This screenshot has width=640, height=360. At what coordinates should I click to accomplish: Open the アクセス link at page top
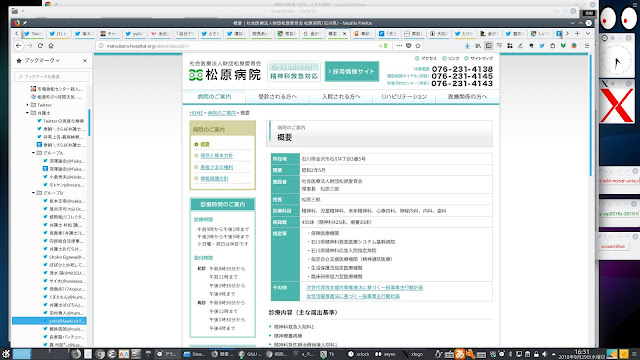pyautogui.click(x=426, y=58)
